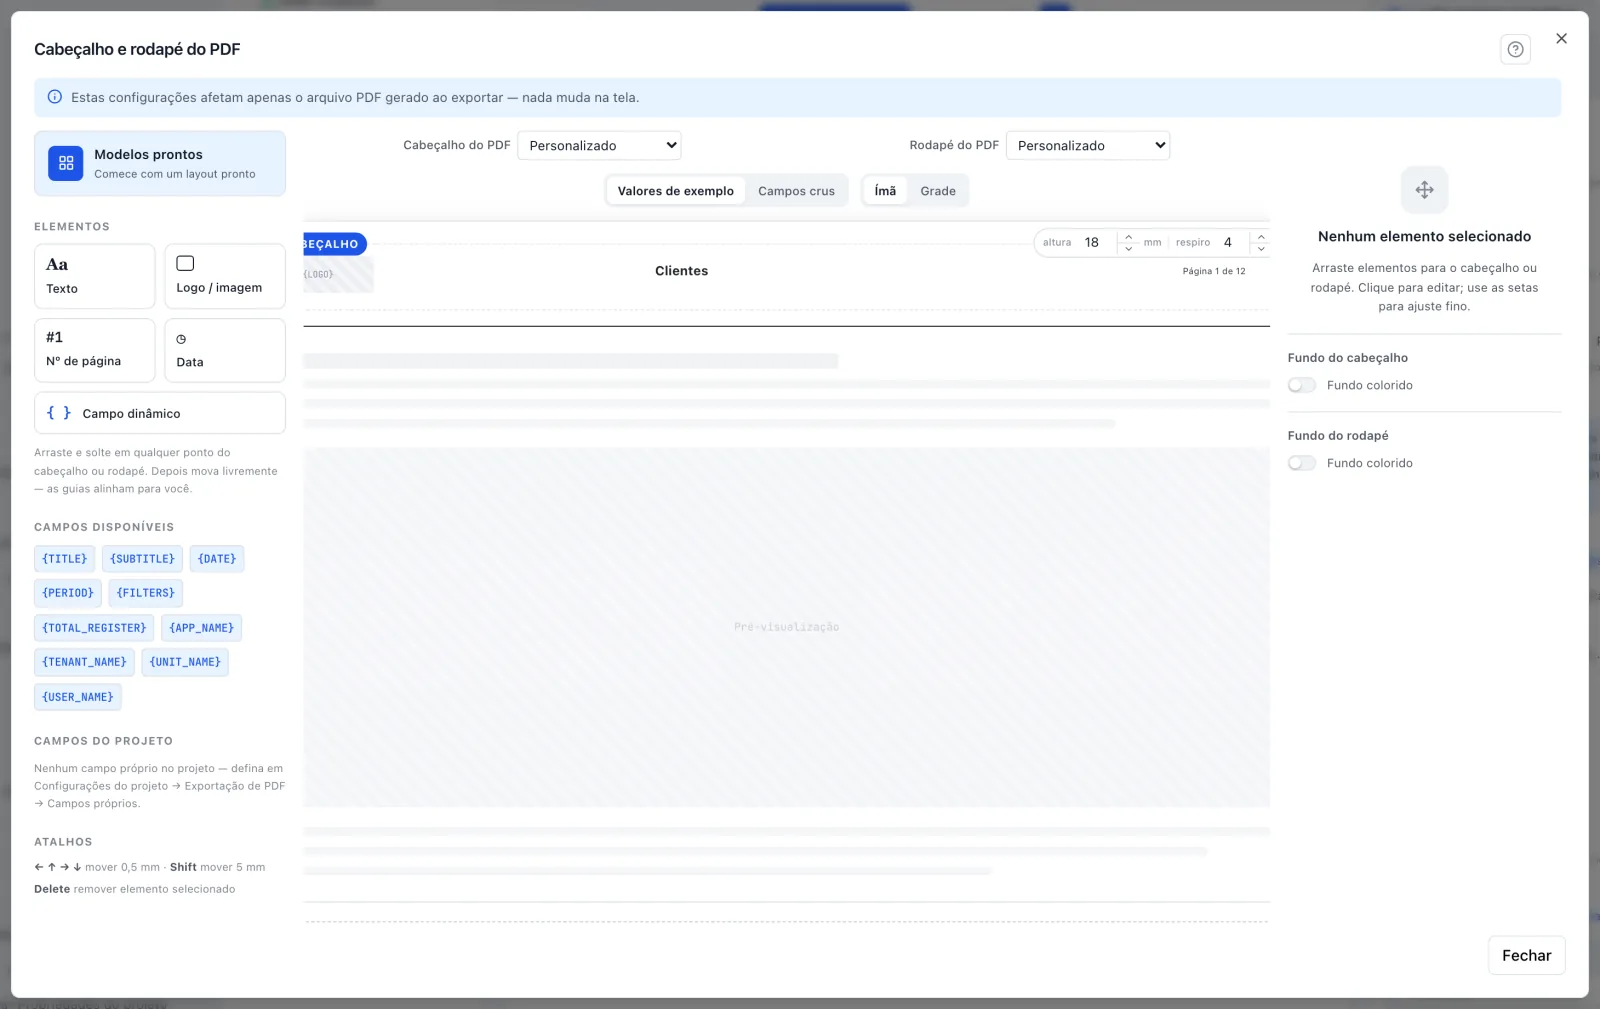Click the Fundo do cabeçalho label
The image size is (1600, 1009).
click(x=1347, y=358)
